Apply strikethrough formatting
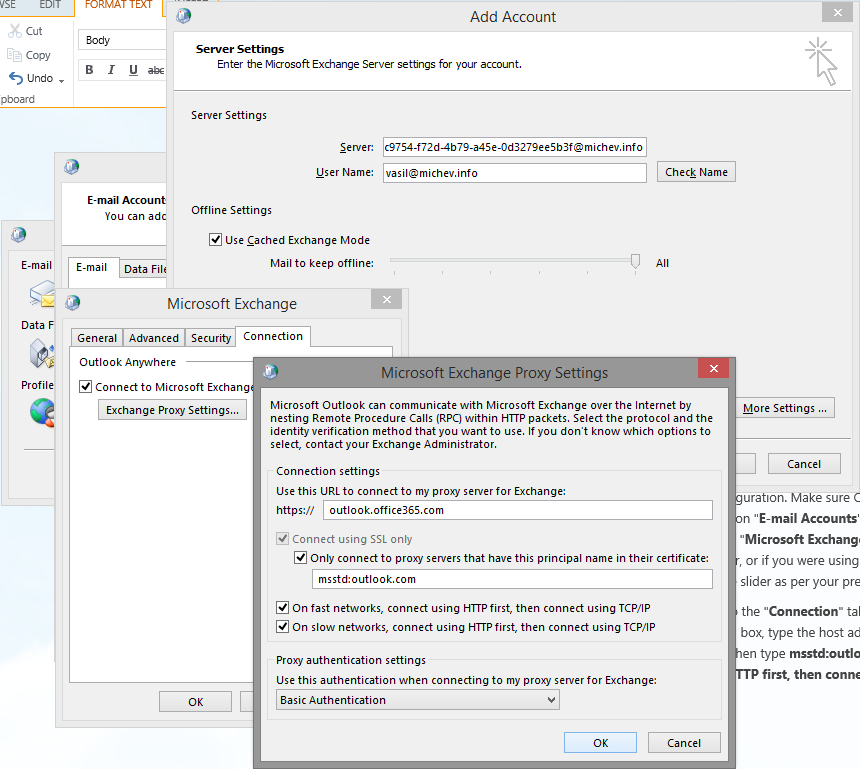The image size is (860, 769). [156, 70]
